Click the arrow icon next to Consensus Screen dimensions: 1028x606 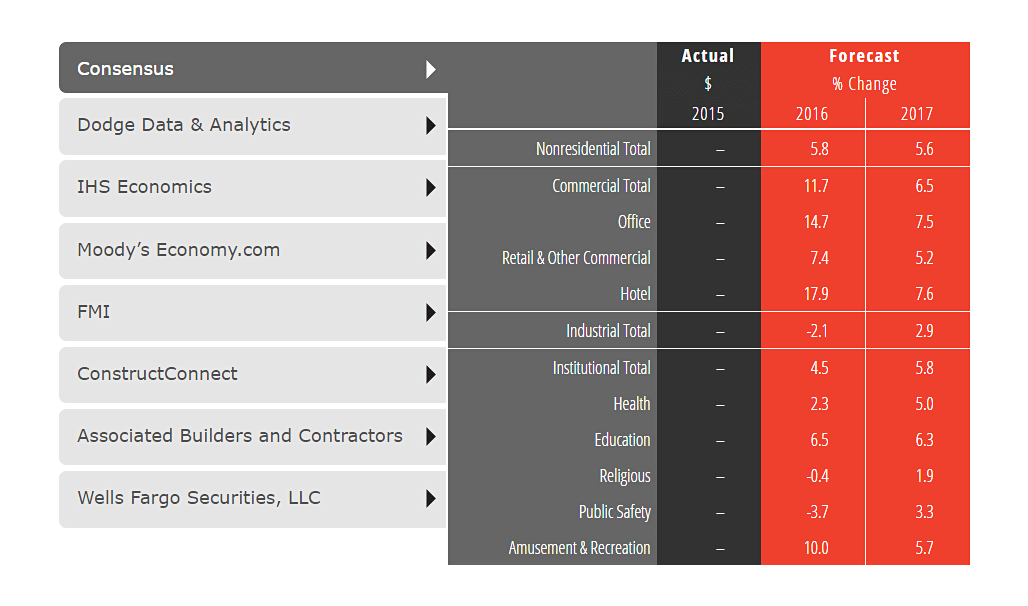(432, 69)
